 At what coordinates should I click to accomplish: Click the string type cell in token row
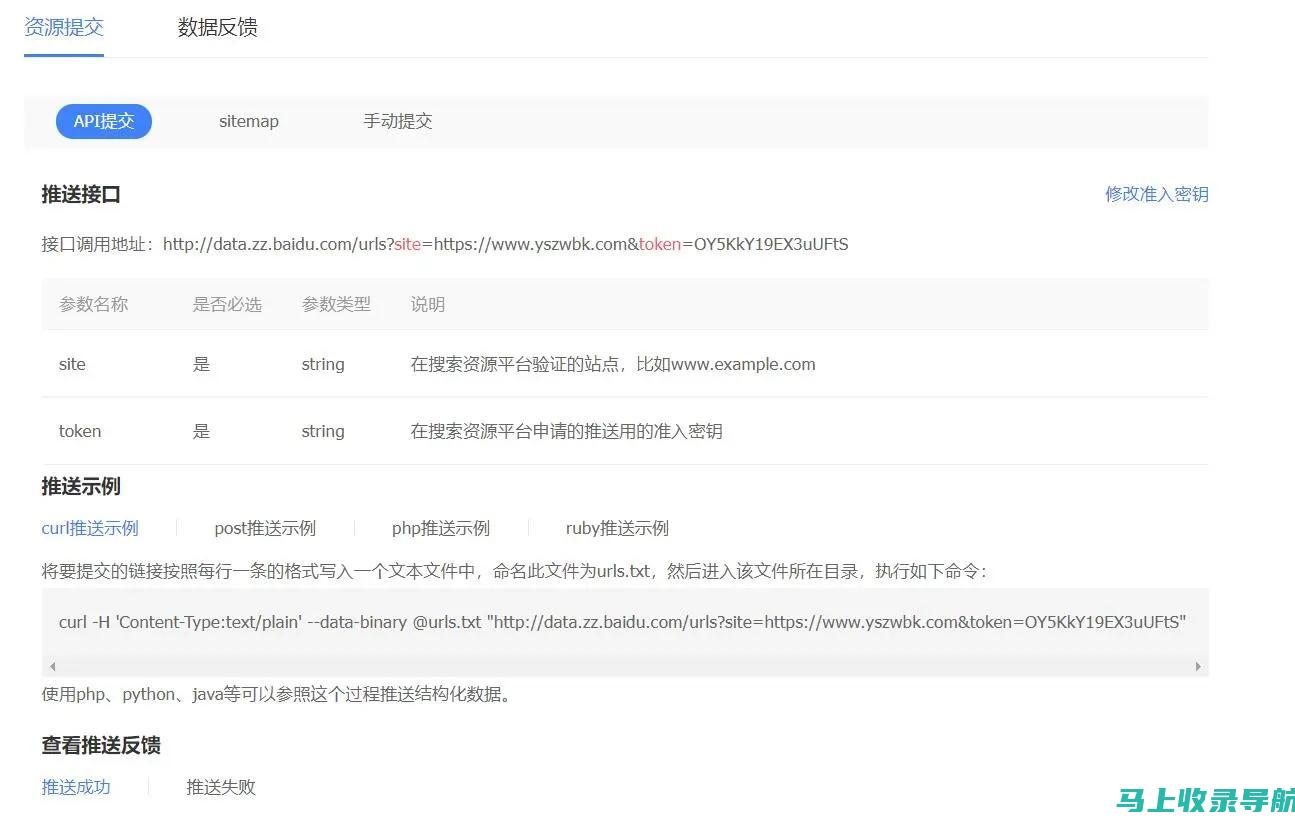[x=323, y=431]
